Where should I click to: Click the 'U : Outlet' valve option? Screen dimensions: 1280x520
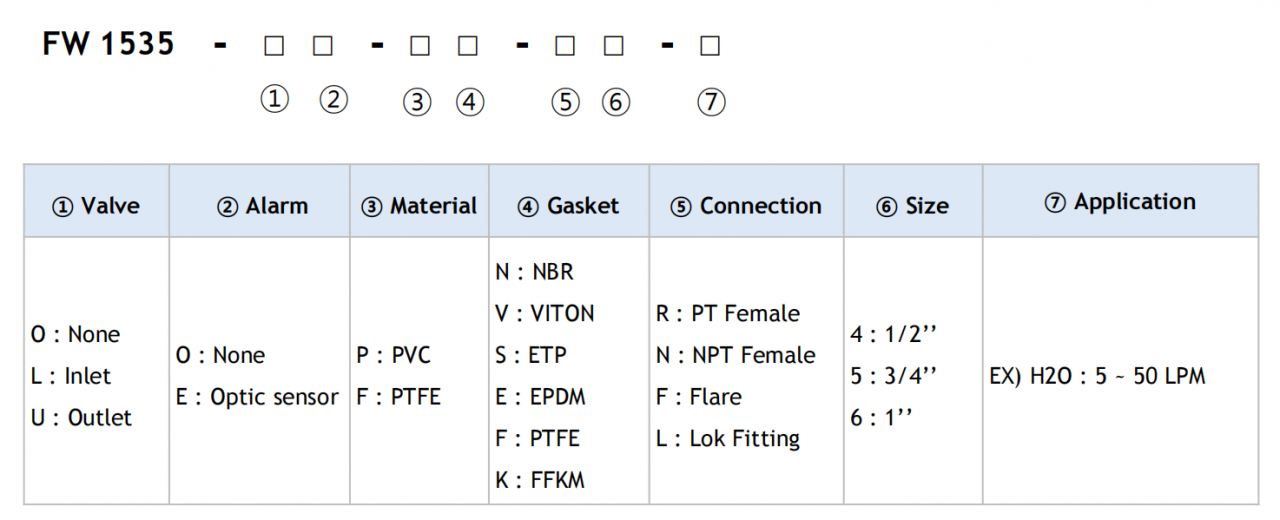(81, 418)
